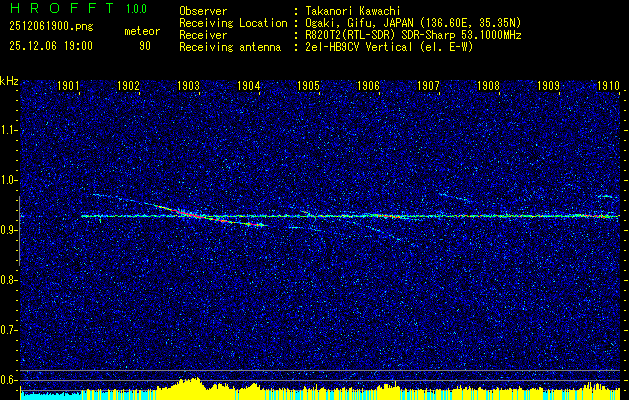Click the 1905 time marker

tap(308, 85)
